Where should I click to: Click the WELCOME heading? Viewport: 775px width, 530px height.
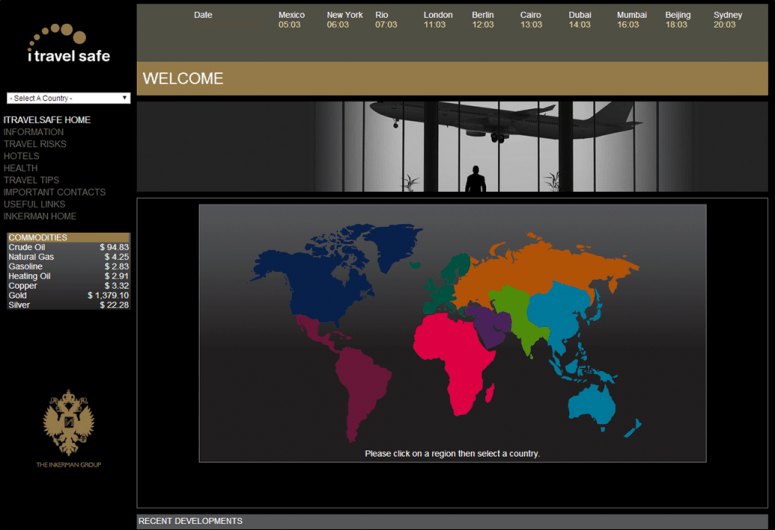[x=183, y=79]
